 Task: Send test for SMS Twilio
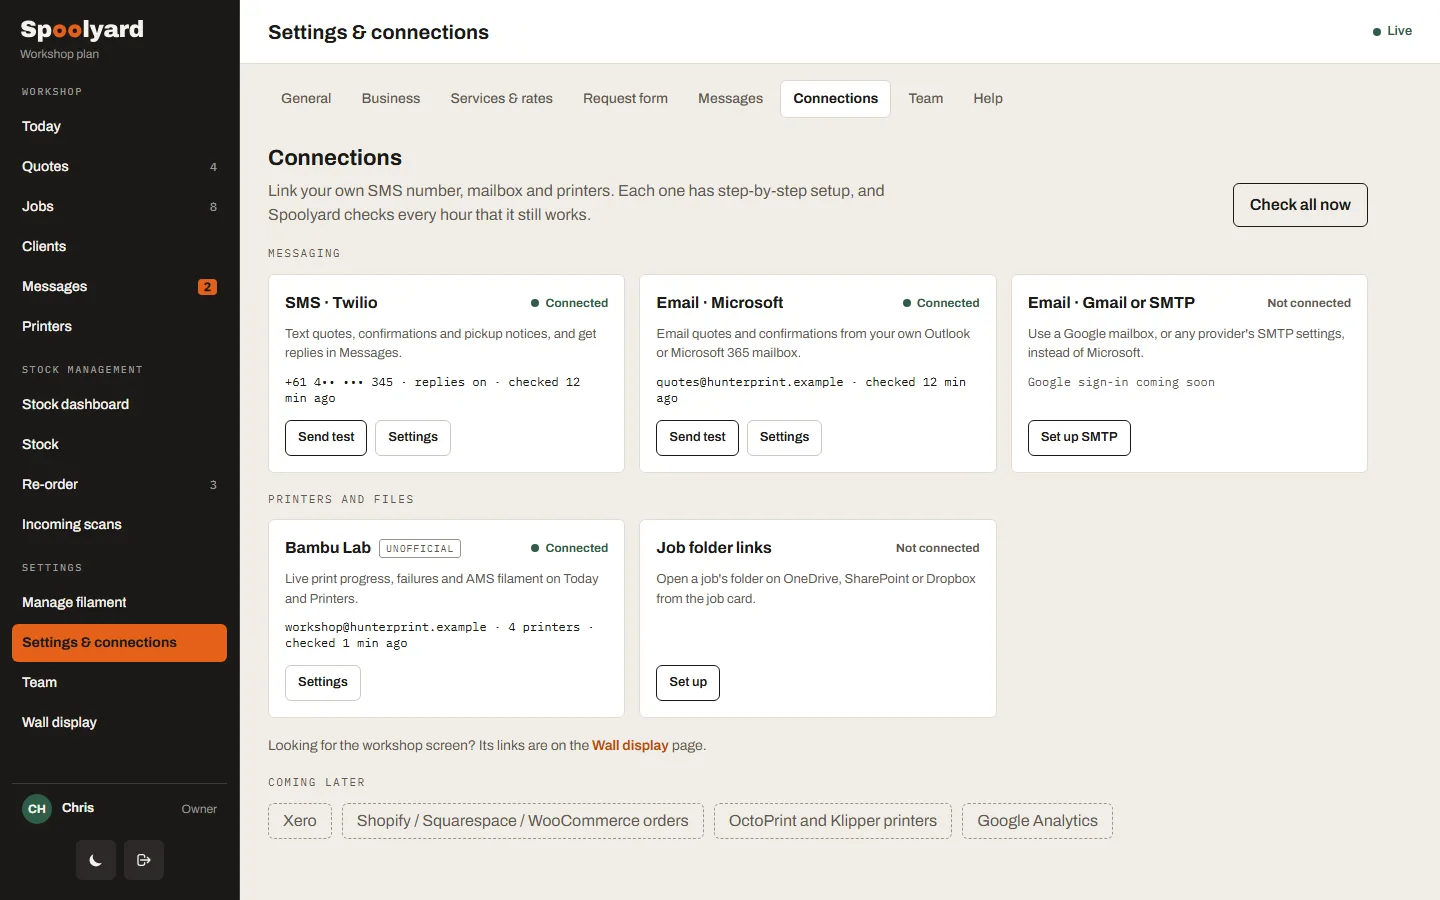tap(326, 438)
